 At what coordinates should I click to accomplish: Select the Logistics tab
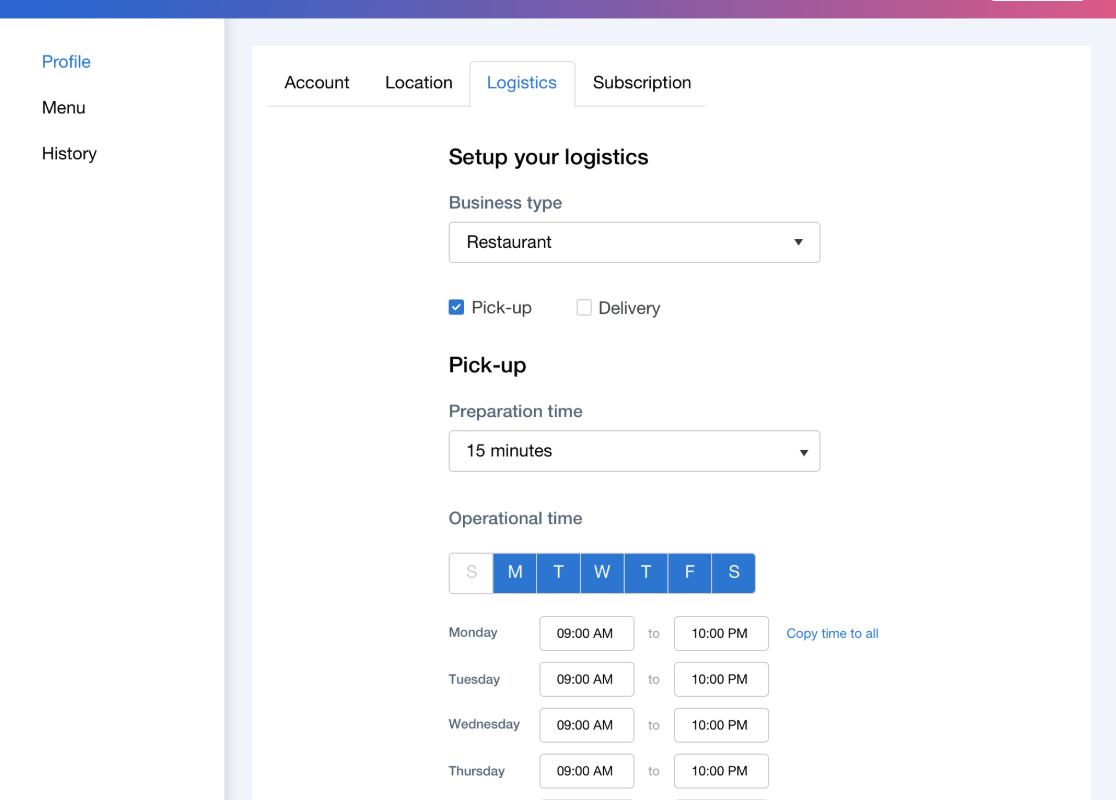(x=522, y=83)
